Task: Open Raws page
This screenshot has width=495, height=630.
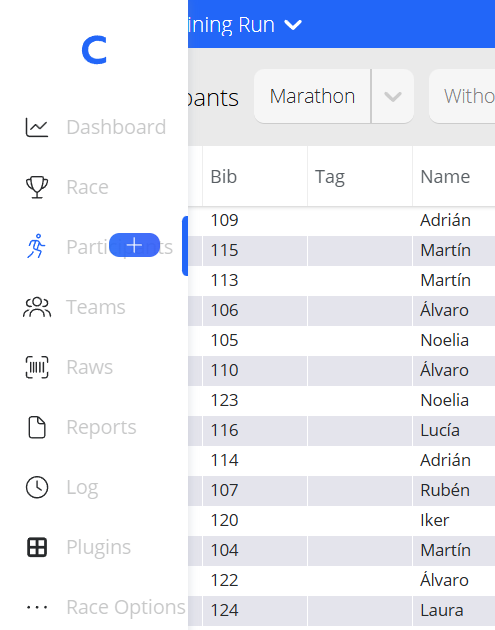Action: coord(90,367)
